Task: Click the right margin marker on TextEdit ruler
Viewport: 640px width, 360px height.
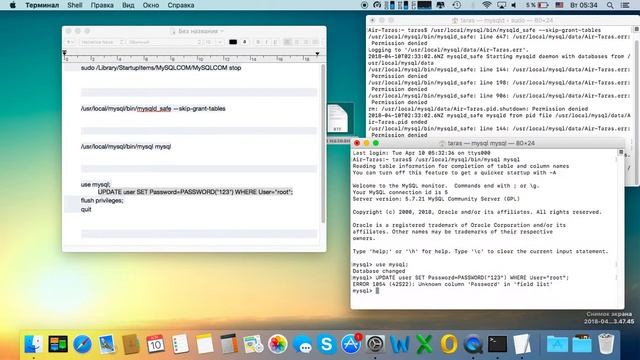Action: (317, 53)
